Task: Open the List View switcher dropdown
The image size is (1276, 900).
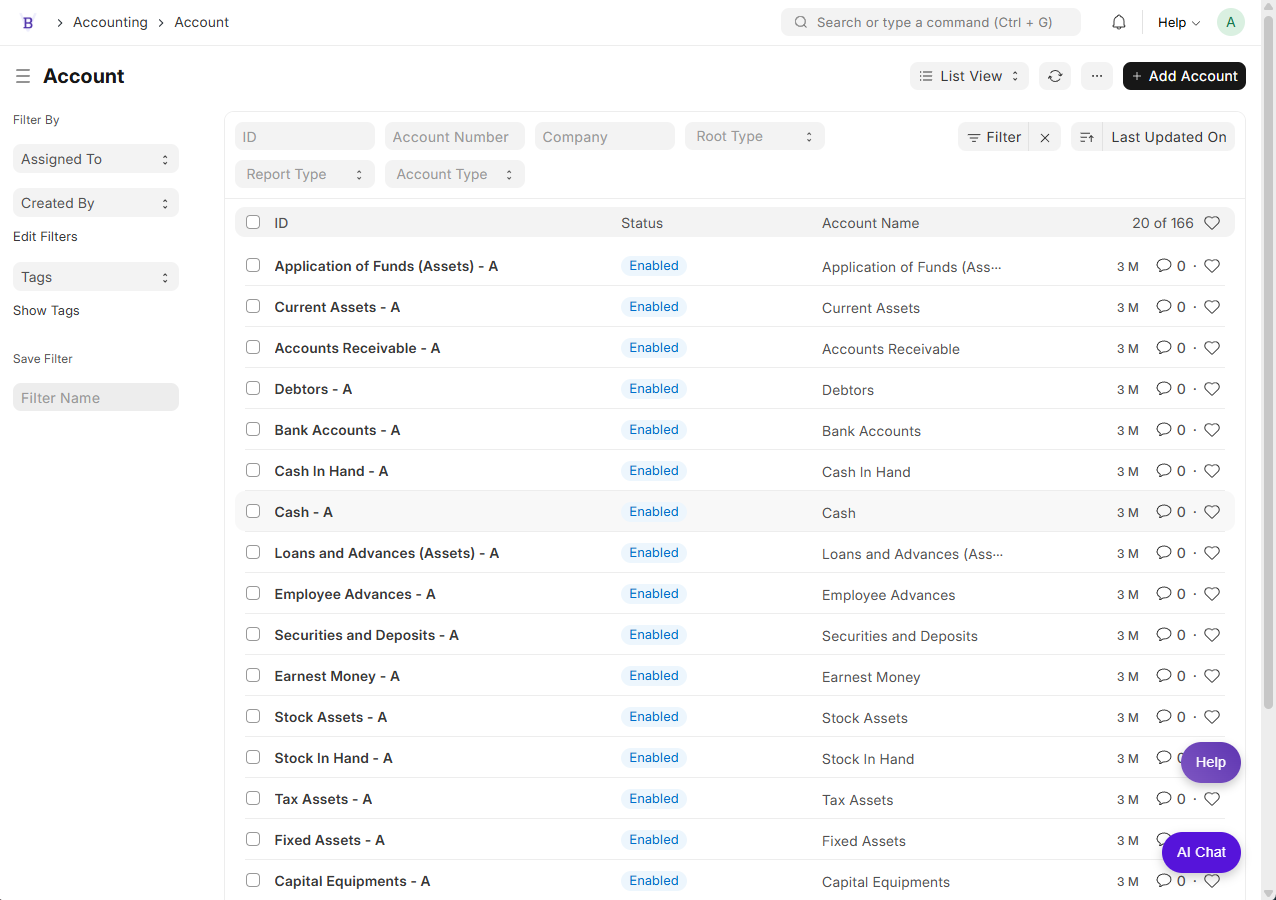Action: (x=969, y=76)
